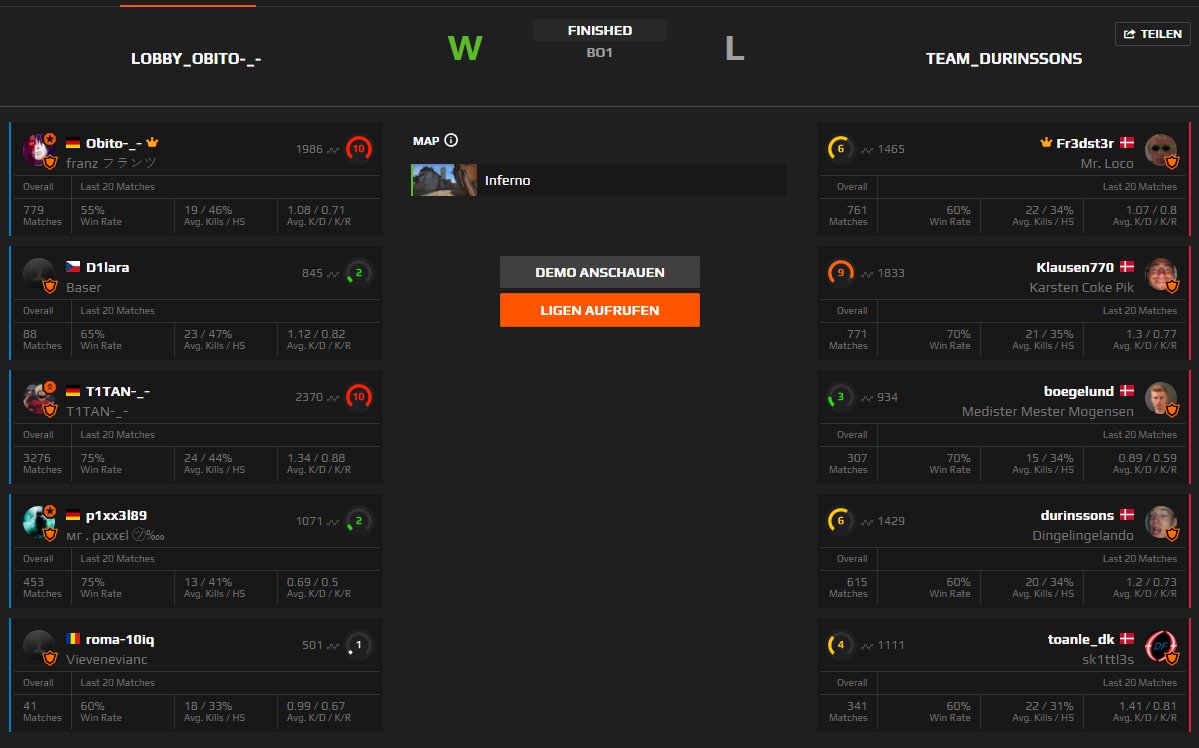Click toanle_dk skill level 4 badge
Screen dimensions: 1199x748
[840, 645]
